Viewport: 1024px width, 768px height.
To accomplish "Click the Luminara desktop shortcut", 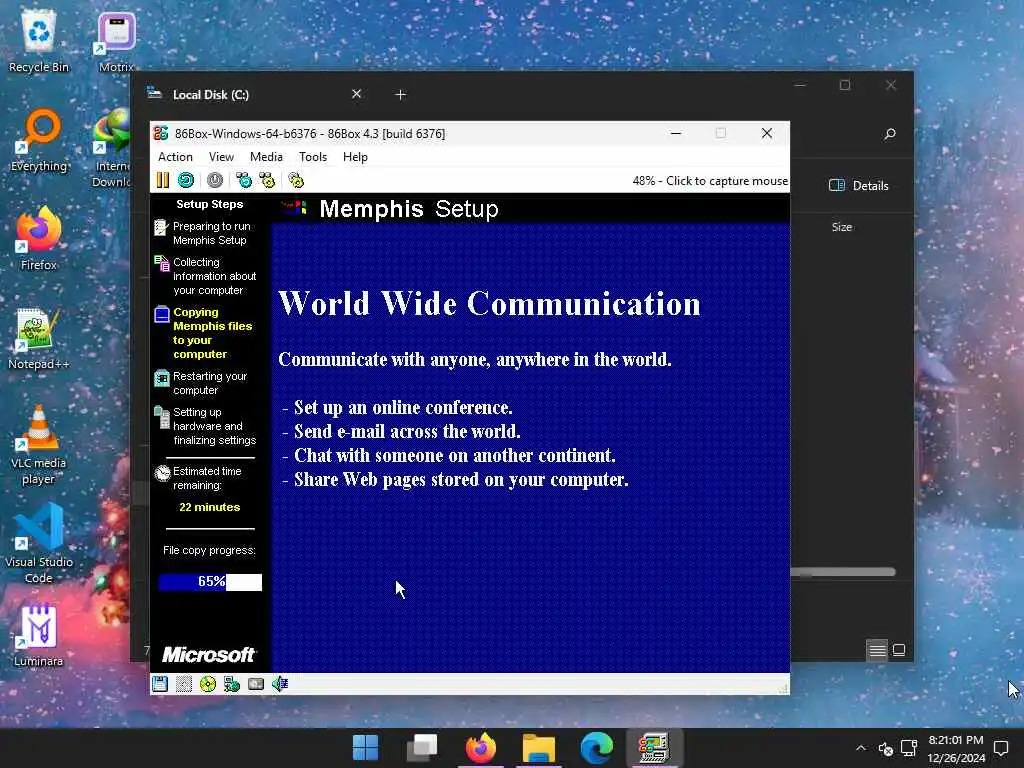I will [39, 635].
